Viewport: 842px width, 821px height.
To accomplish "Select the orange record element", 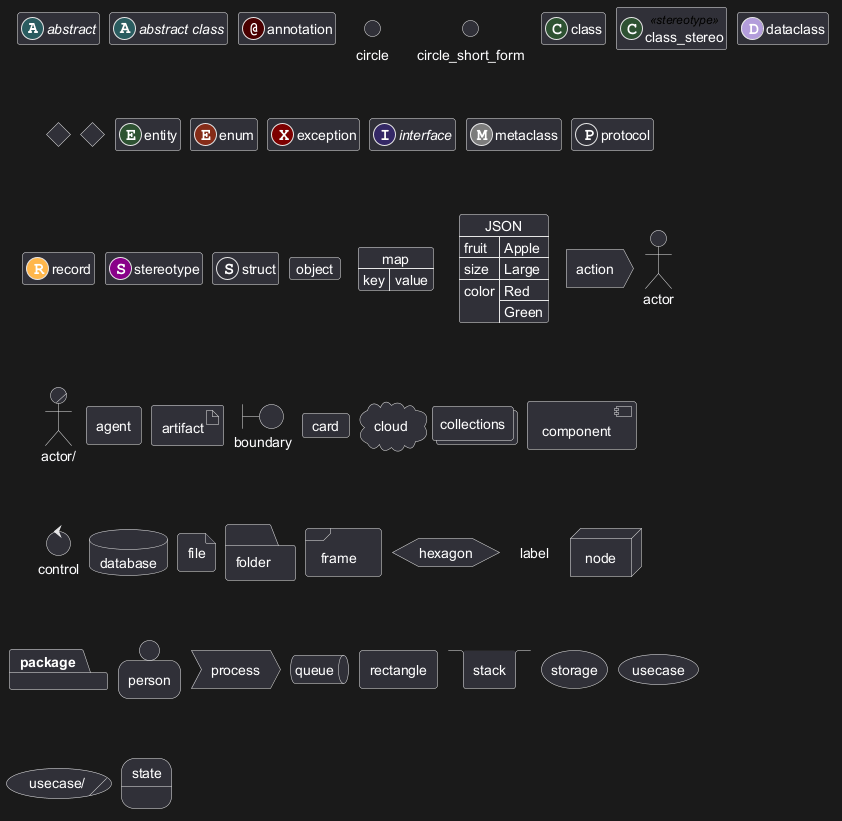I will coord(59,269).
